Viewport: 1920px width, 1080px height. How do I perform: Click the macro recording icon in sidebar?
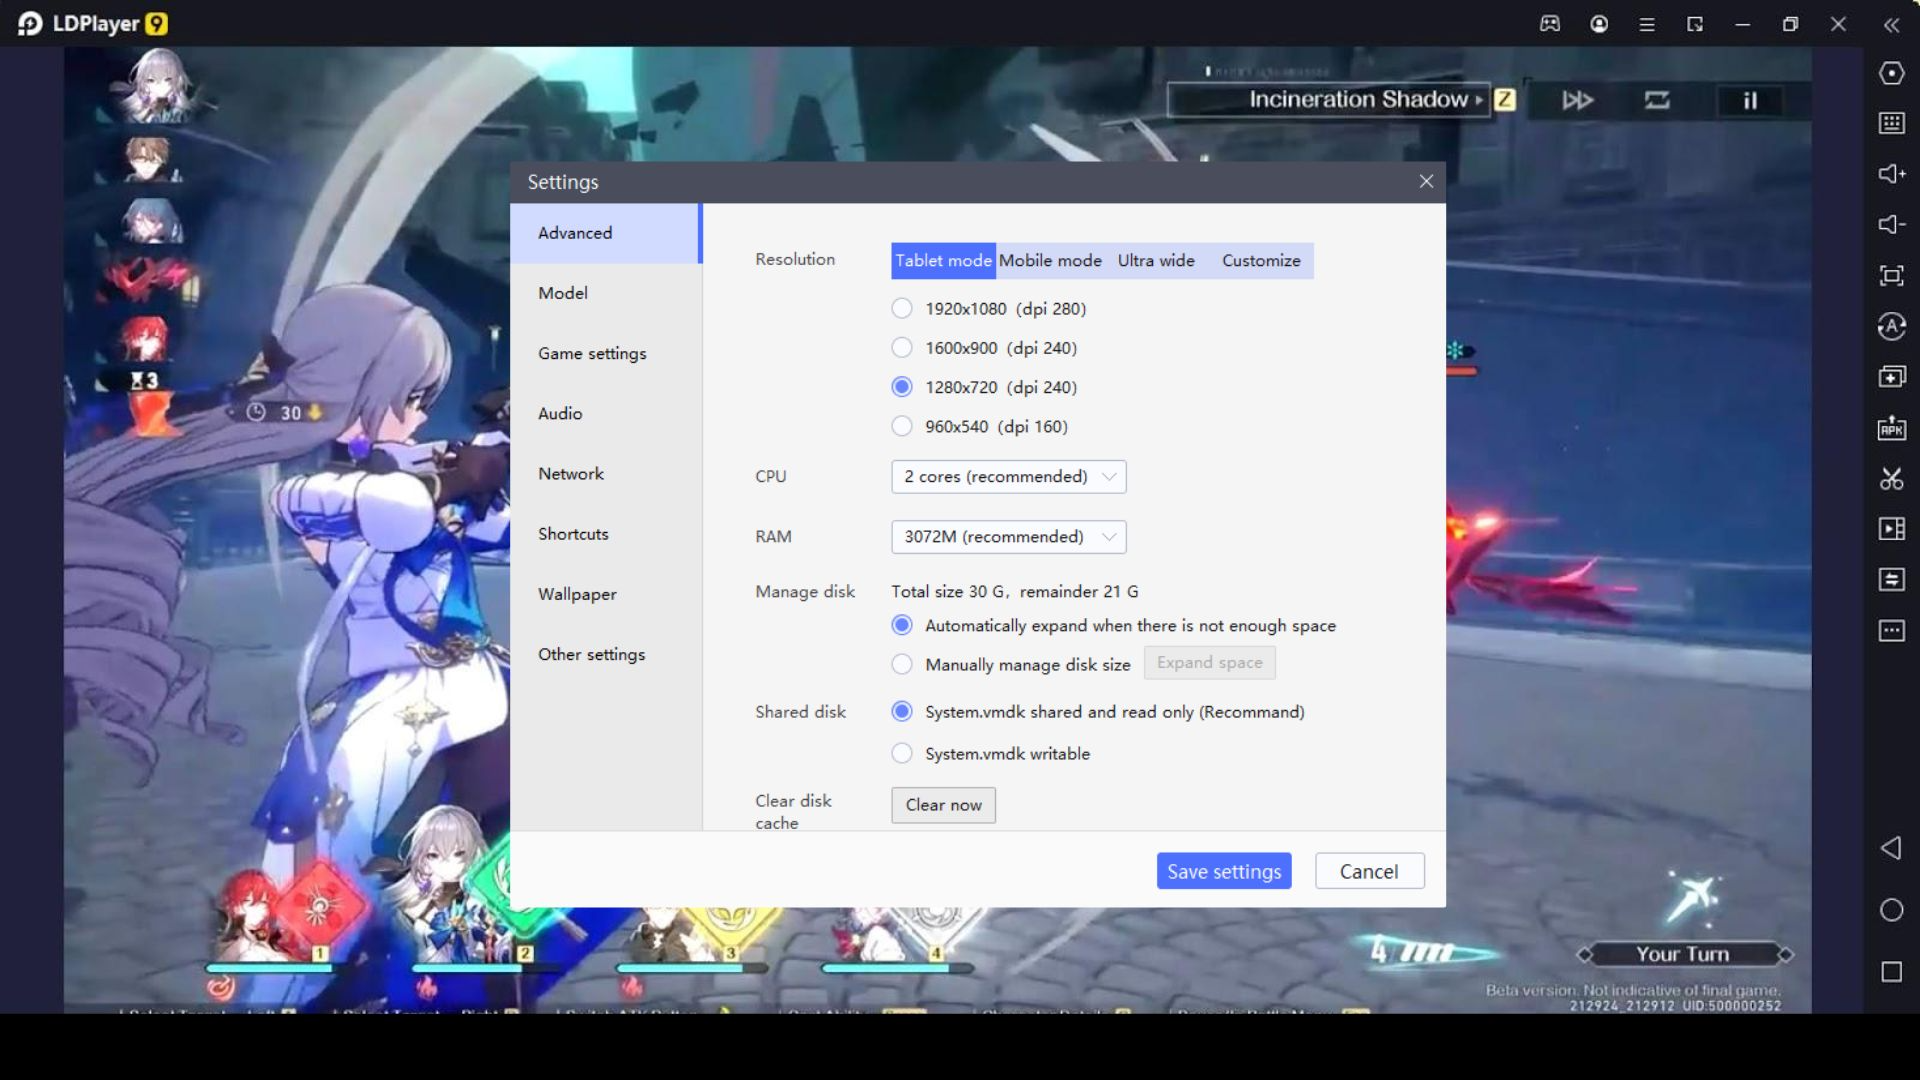(x=1891, y=529)
